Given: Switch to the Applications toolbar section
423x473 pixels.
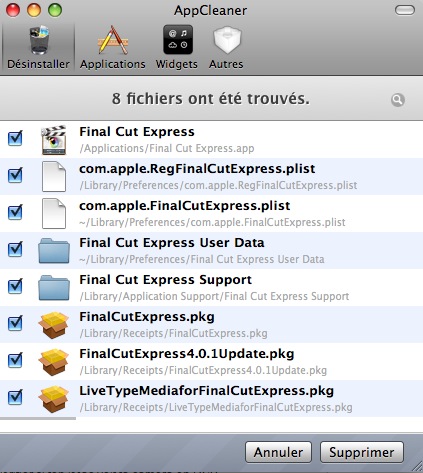Looking at the screenshot, I should [x=113, y=48].
